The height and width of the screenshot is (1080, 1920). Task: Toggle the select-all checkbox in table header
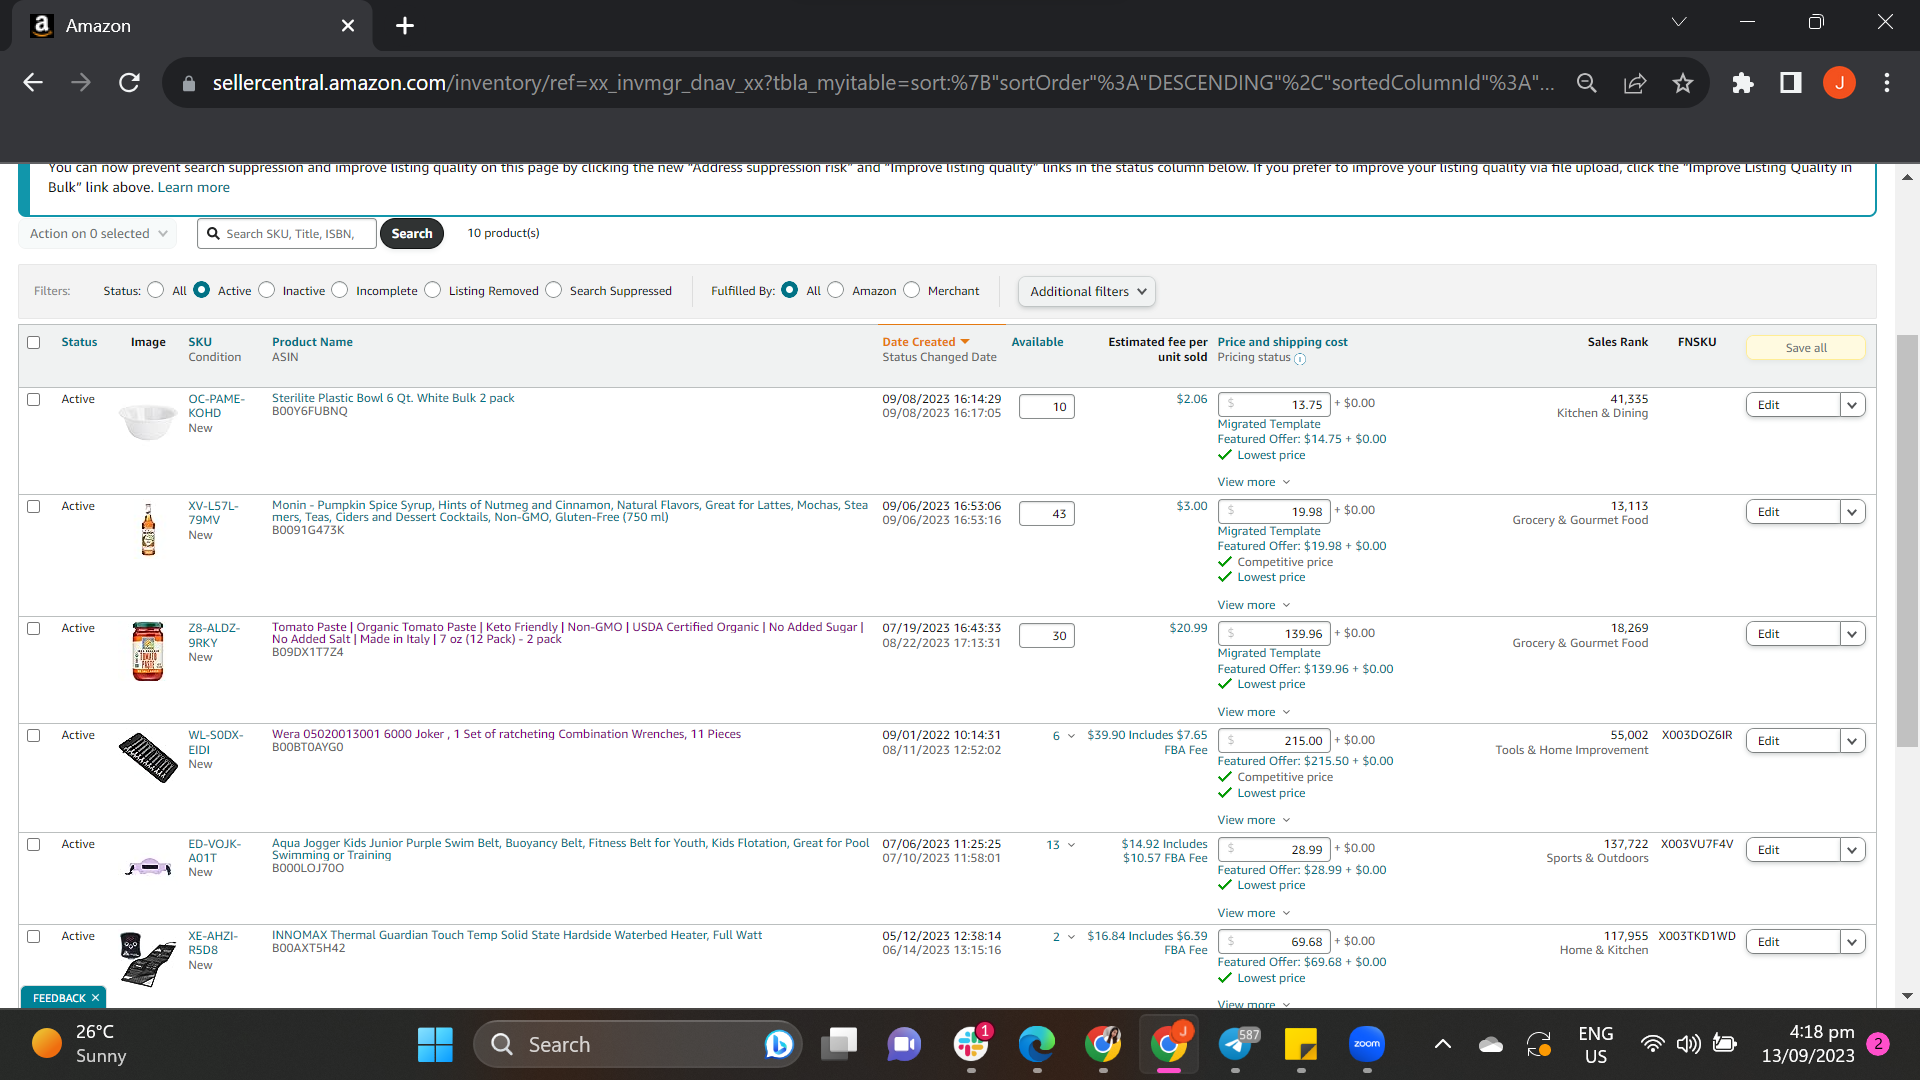pos(34,343)
